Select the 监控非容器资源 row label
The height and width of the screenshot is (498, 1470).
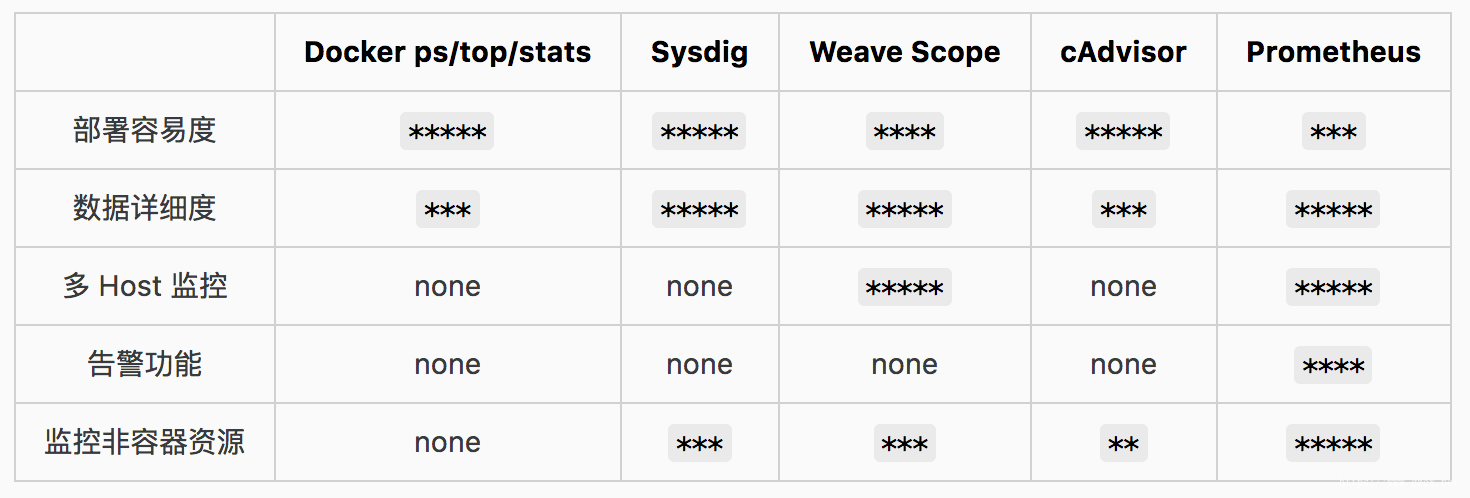(x=145, y=442)
